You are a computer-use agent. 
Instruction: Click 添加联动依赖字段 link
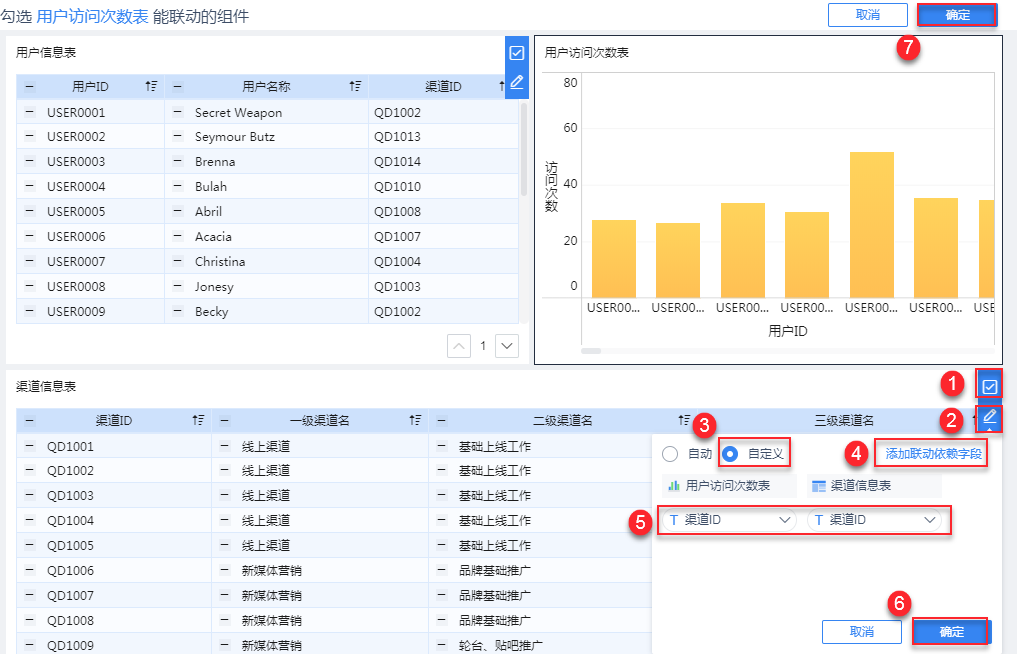(933, 454)
